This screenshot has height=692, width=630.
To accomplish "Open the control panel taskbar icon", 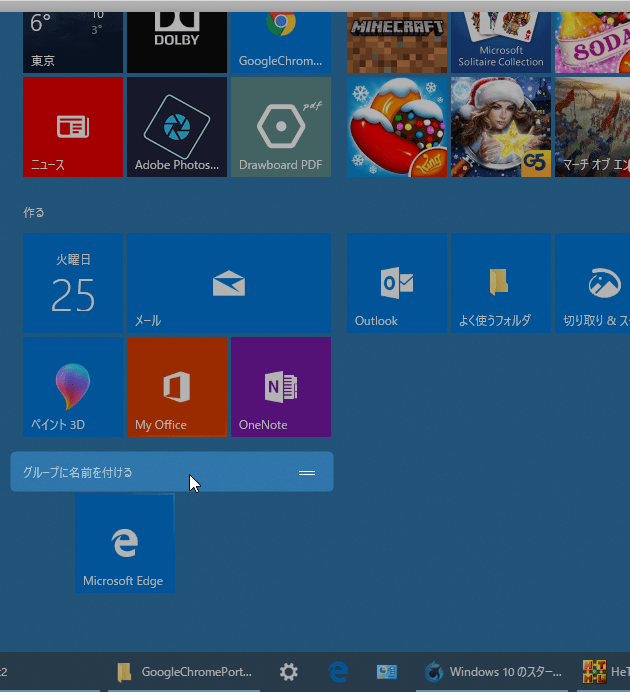I will click(387, 672).
